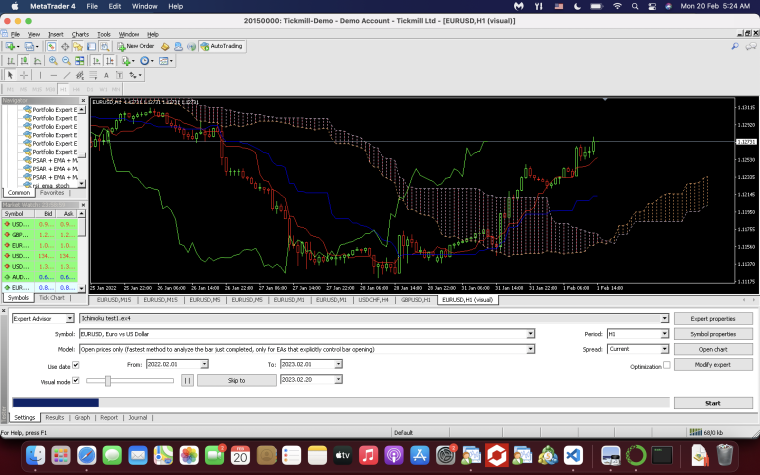Image resolution: width=760 pixels, height=475 pixels.
Task: Switch to the Journal tab
Action: (x=138, y=417)
